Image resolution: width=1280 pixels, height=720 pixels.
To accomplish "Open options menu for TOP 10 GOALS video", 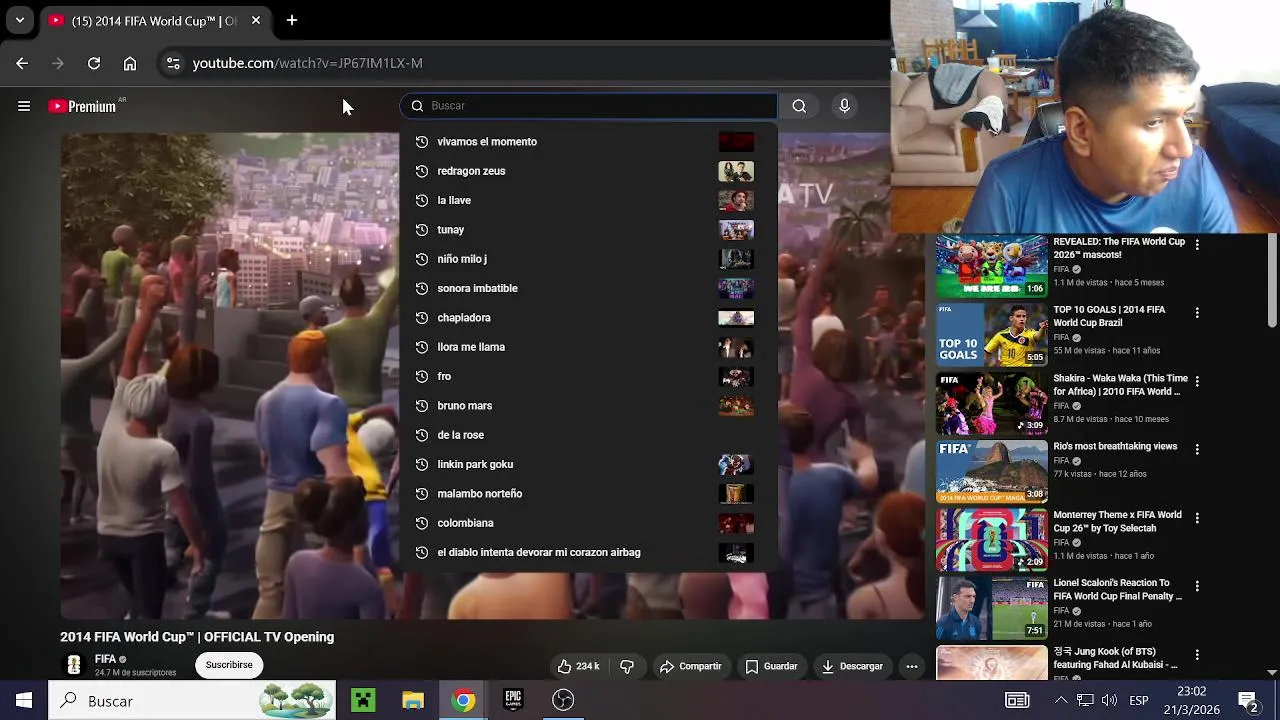I will point(1197,312).
